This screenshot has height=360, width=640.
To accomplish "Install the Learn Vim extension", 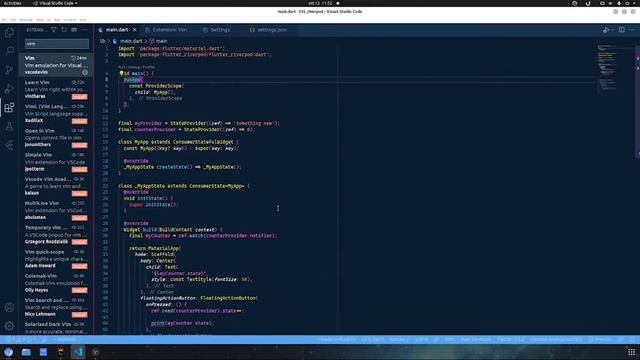I will click(80, 97).
